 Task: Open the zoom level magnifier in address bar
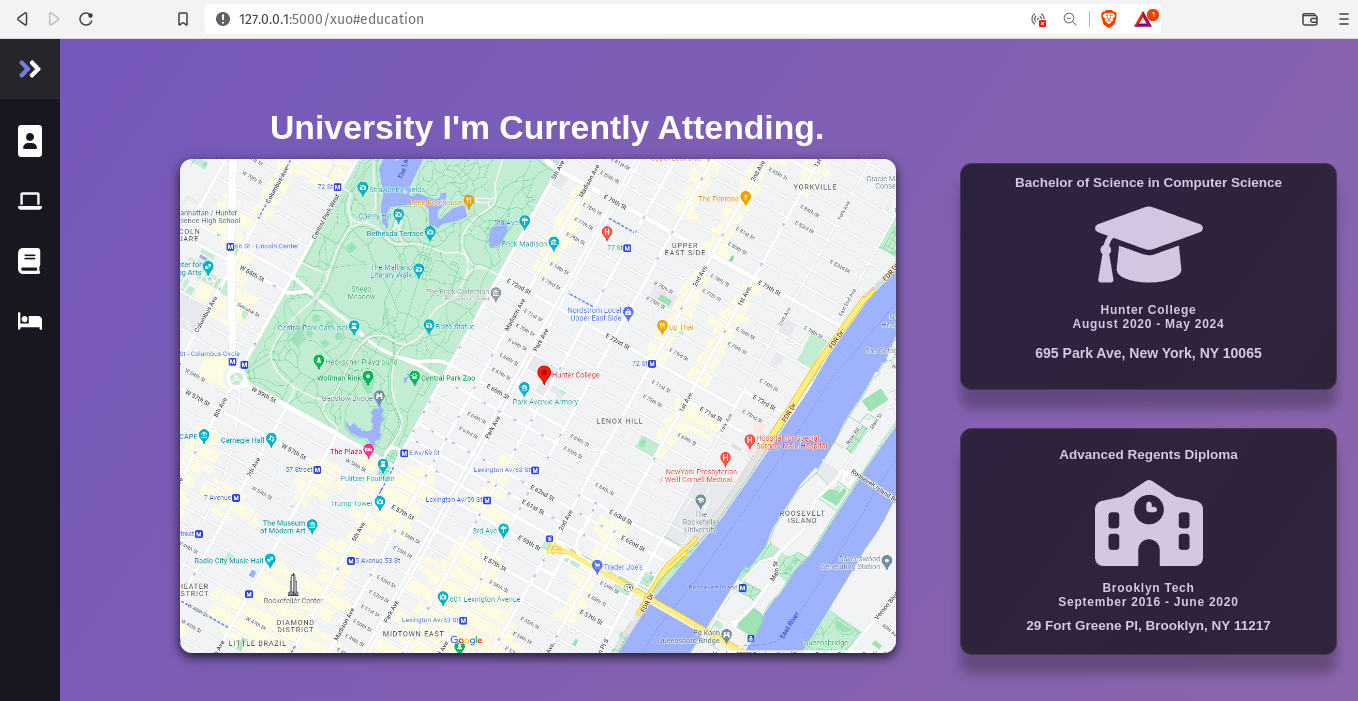click(x=1070, y=19)
